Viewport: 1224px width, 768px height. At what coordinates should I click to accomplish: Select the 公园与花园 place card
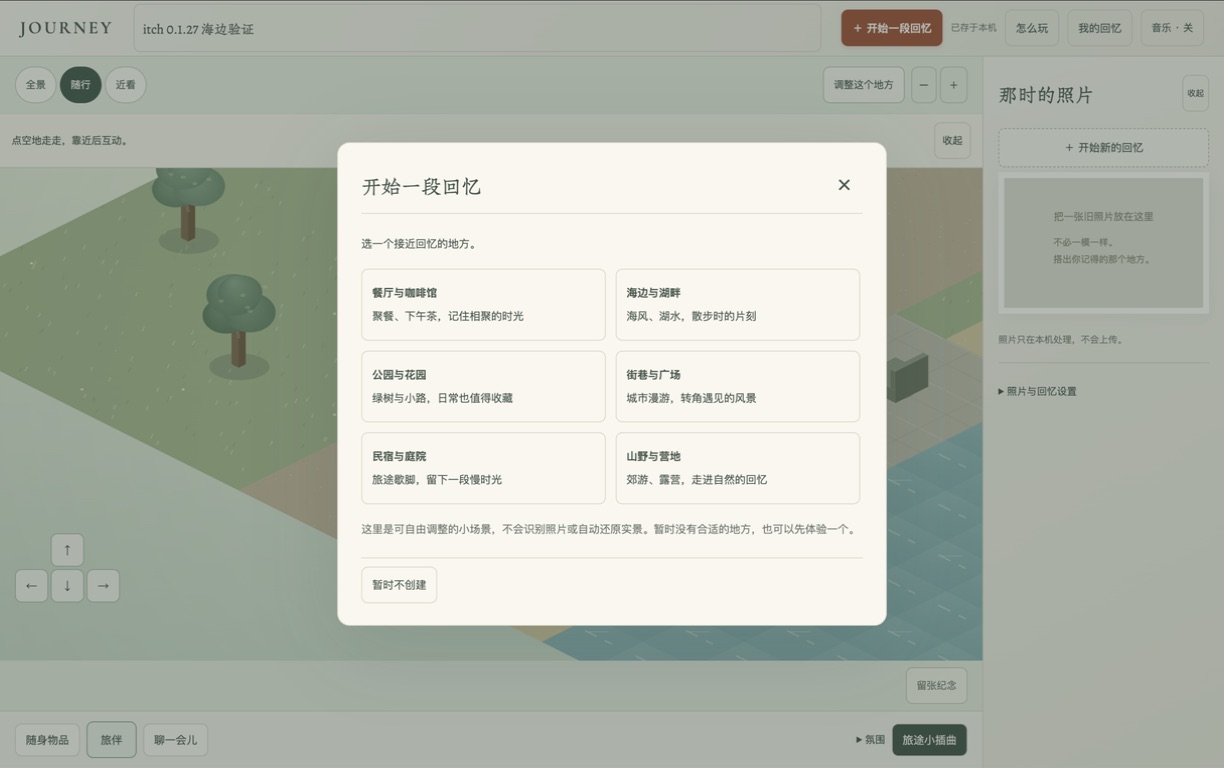483,386
